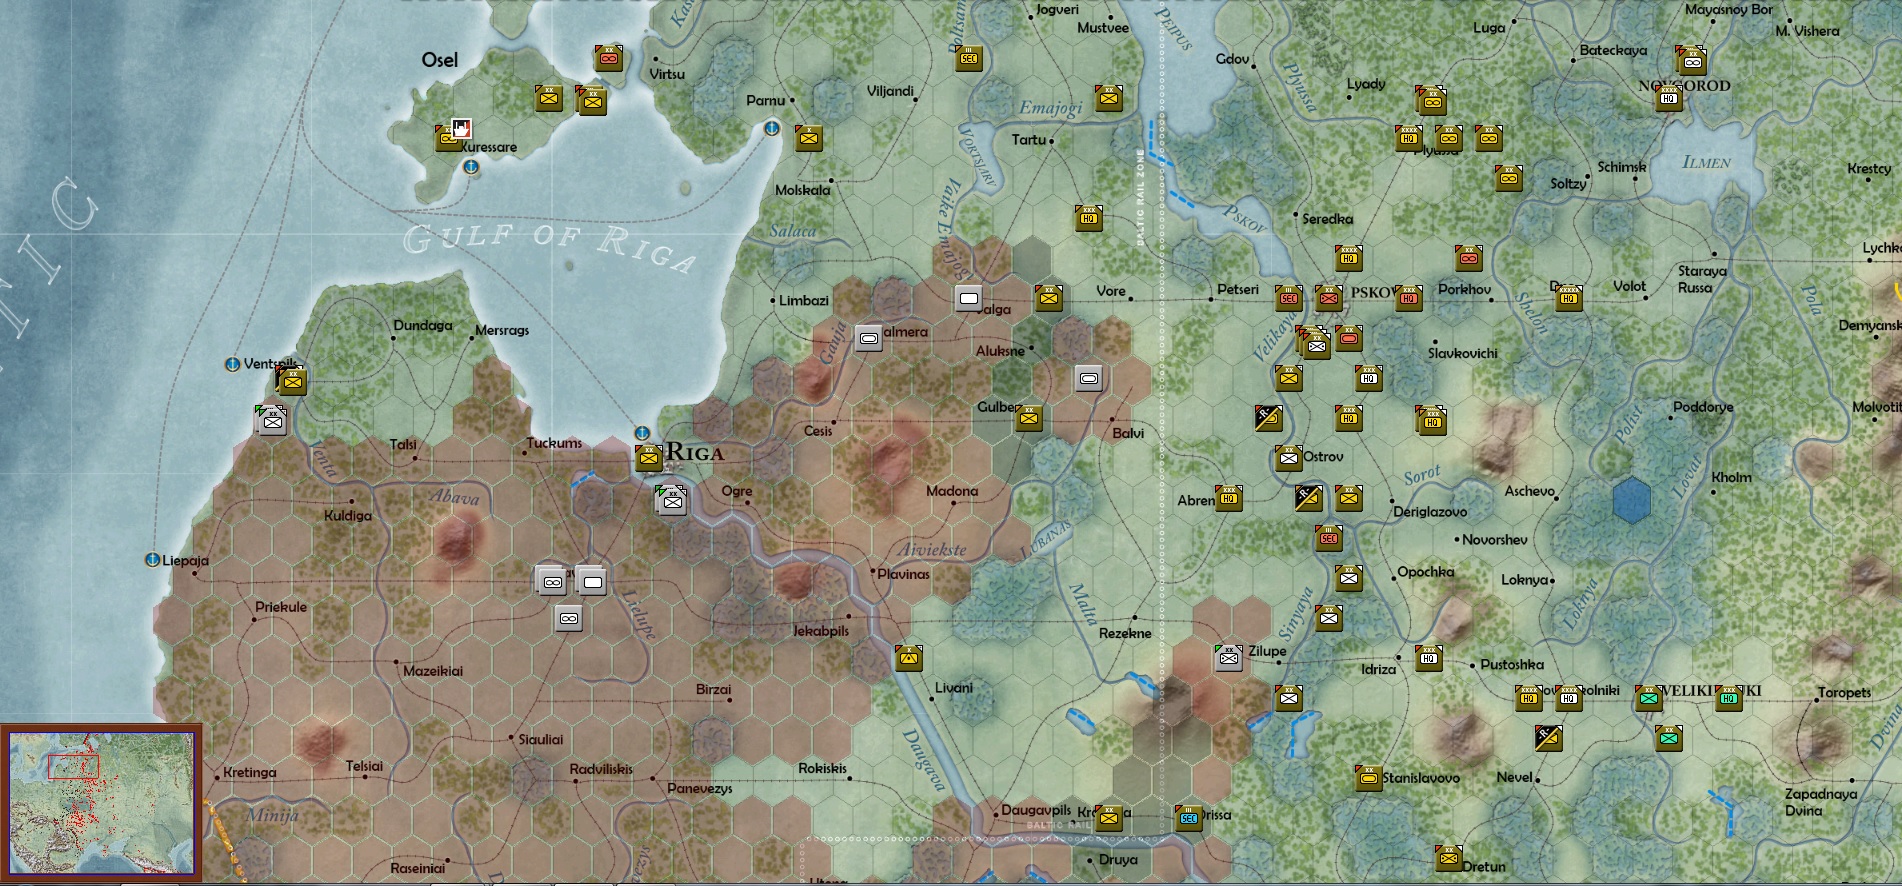Click the Staraya Russa town label
This screenshot has width=1902, height=886.
(1701, 279)
